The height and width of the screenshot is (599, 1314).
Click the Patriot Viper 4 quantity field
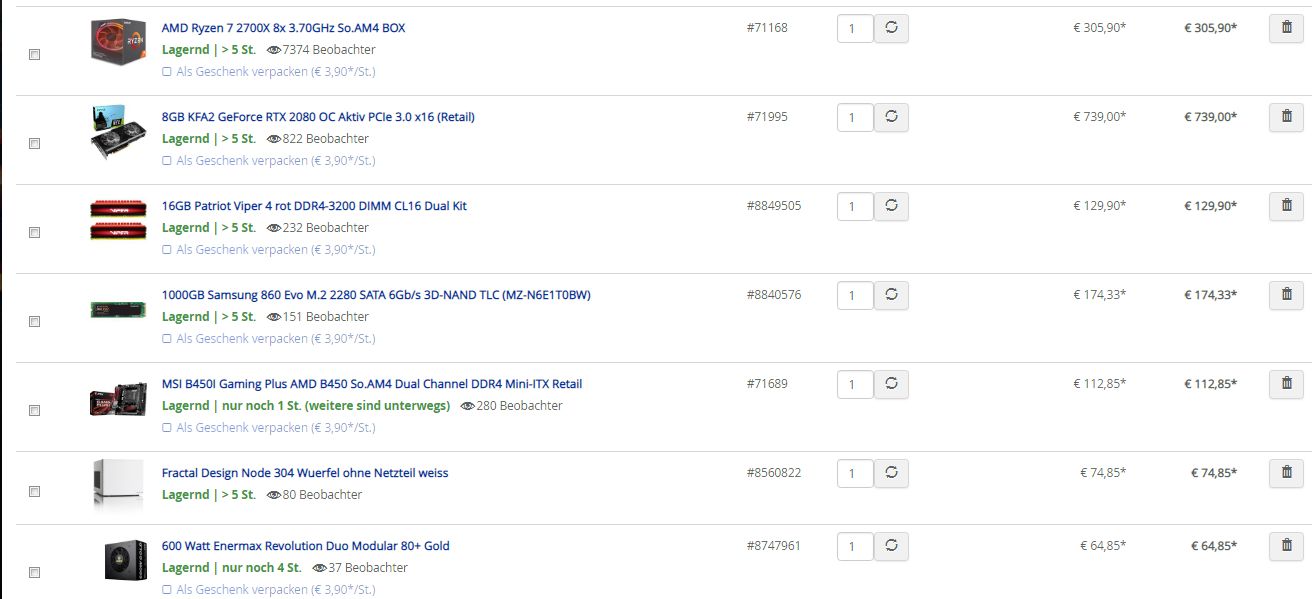854,208
